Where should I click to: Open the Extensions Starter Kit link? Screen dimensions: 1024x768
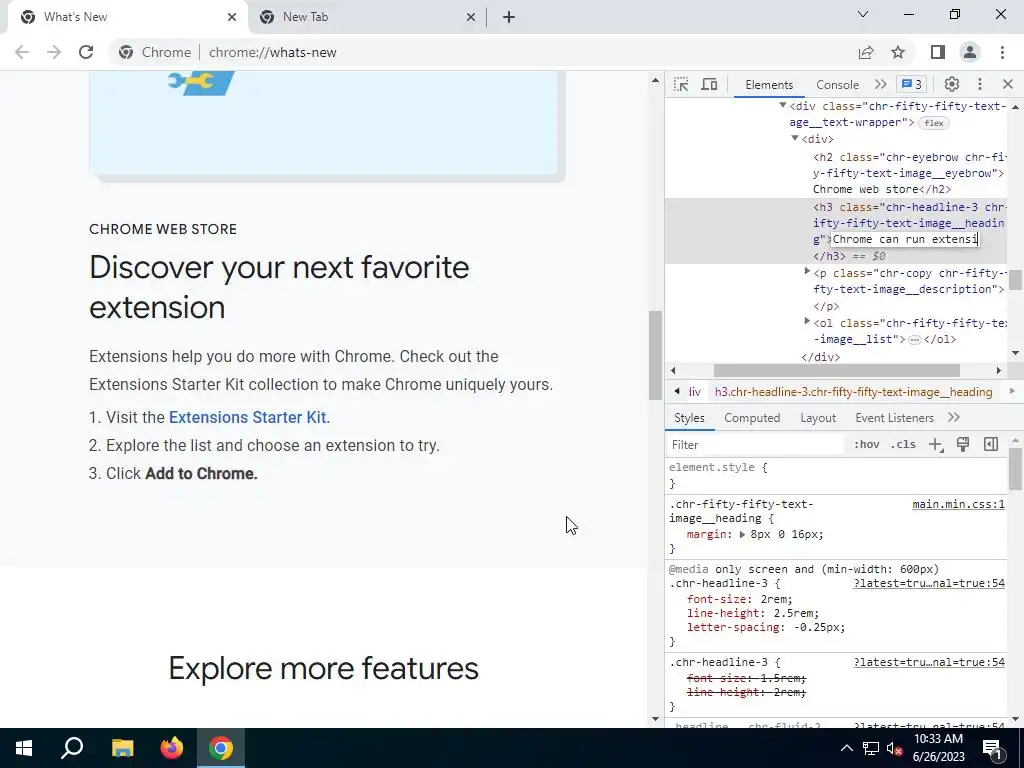click(x=248, y=417)
